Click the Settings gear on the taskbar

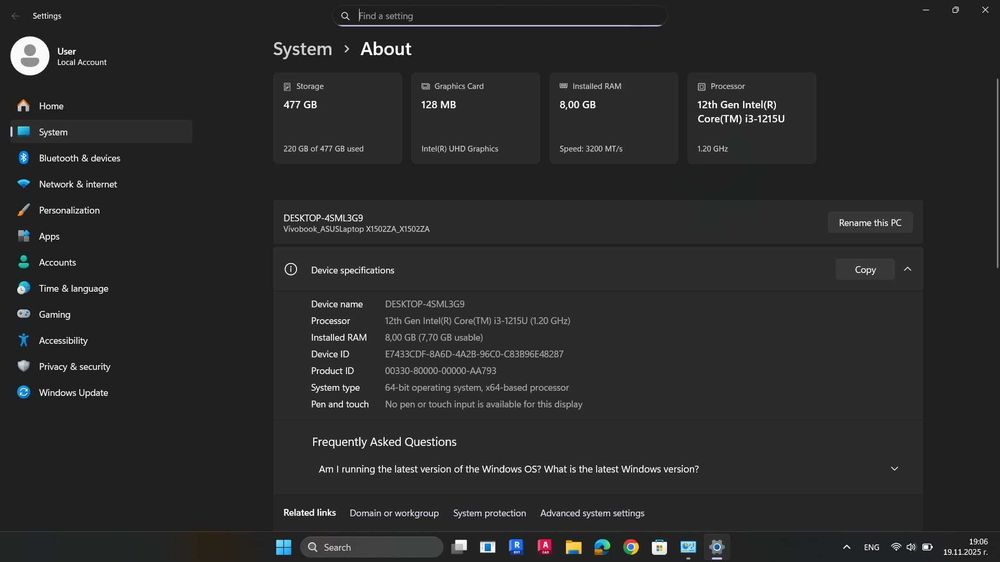pos(717,547)
